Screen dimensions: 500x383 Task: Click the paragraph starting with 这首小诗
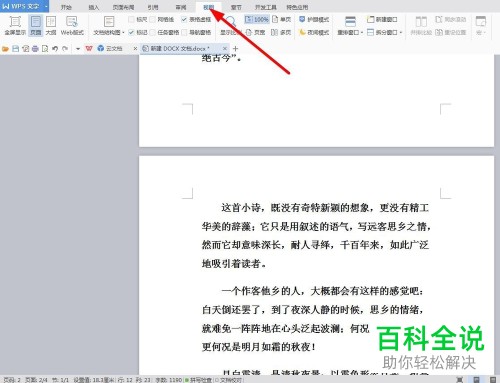316,236
